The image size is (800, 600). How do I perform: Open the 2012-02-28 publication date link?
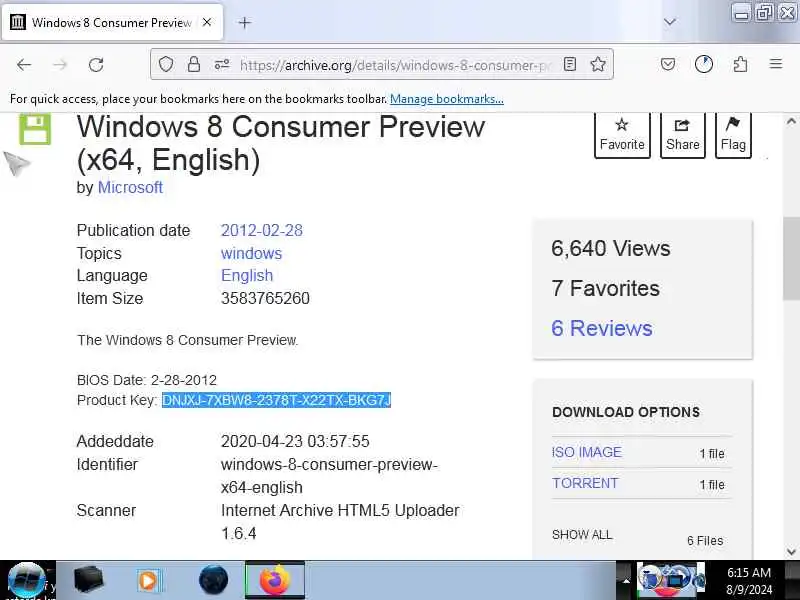262,230
